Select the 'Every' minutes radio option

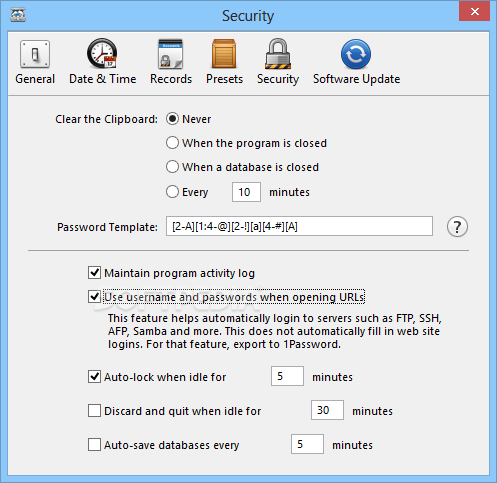172,192
